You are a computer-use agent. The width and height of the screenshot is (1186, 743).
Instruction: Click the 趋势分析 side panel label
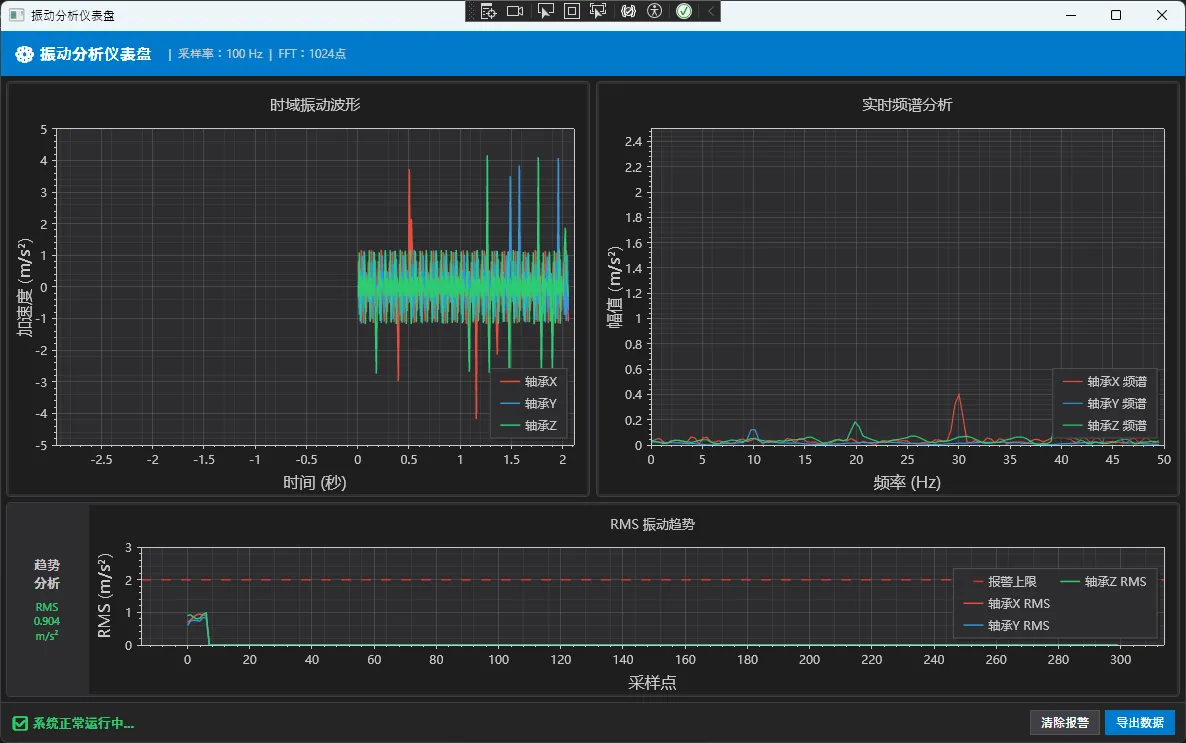pos(47,573)
